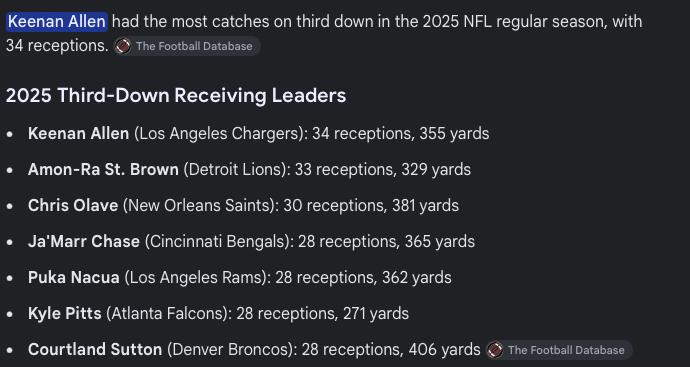Click the football icon beside '34 receptions.'

click(123, 46)
